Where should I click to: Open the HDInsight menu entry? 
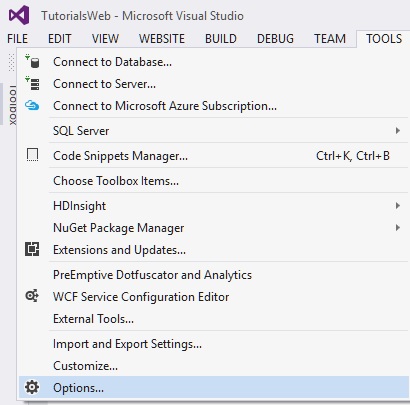213,206
